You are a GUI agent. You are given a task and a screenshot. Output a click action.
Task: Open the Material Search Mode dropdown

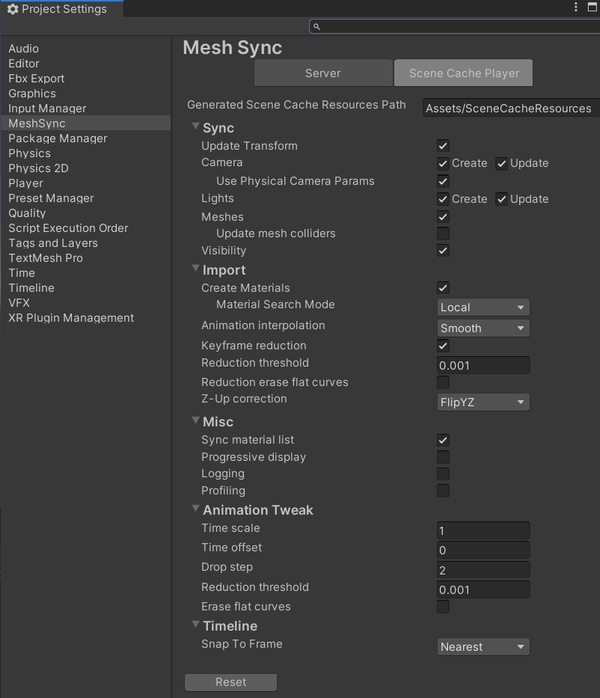pyautogui.click(x=483, y=307)
